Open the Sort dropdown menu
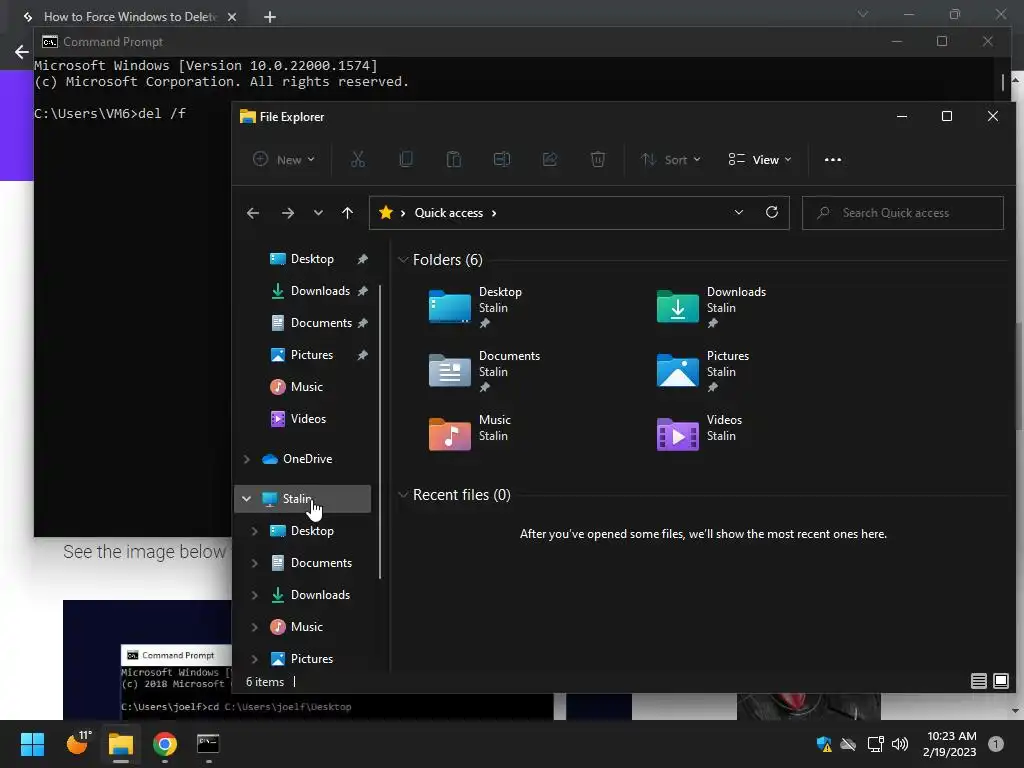1024x768 pixels. [670, 159]
